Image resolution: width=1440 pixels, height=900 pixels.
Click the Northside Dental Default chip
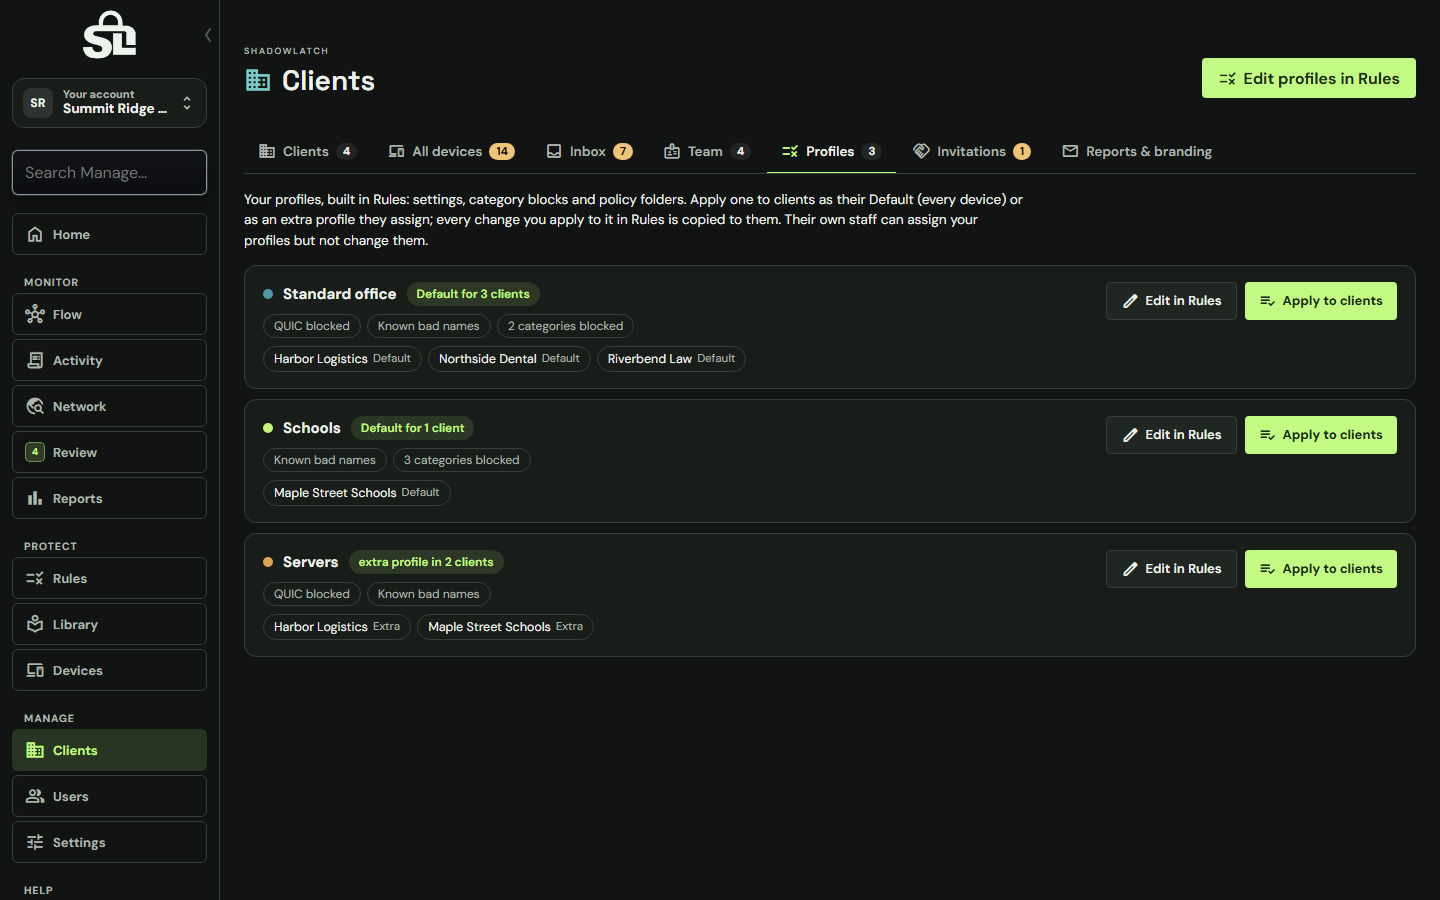[x=509, y=359]
